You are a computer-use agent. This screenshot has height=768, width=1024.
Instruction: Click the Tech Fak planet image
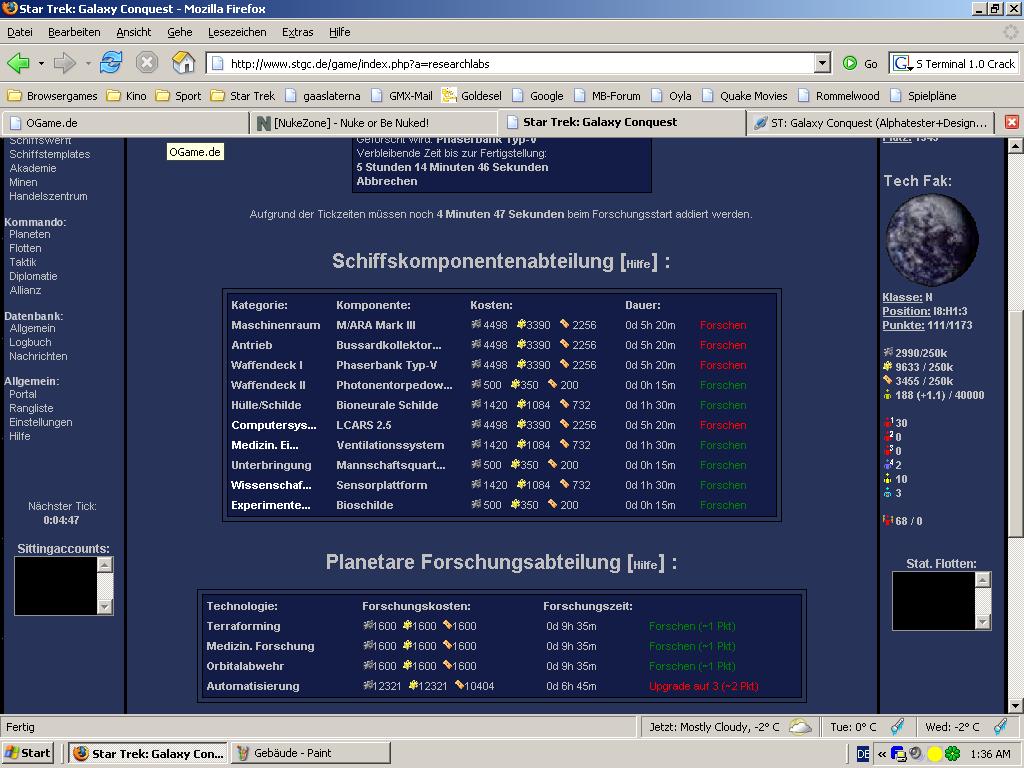coord(931,239)
